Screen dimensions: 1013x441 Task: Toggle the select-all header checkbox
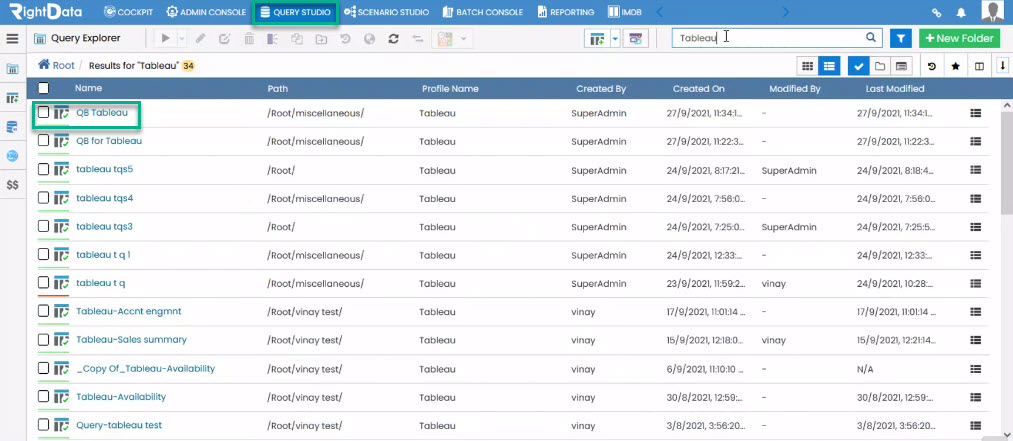(x=43, y=88)
